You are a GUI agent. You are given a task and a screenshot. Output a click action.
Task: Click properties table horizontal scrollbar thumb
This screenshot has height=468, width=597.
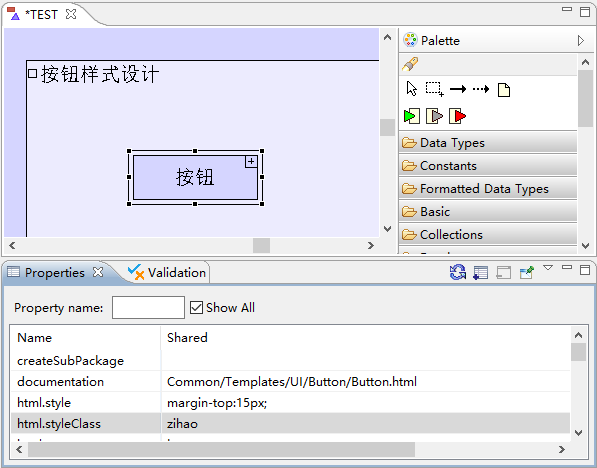(222, 450)
